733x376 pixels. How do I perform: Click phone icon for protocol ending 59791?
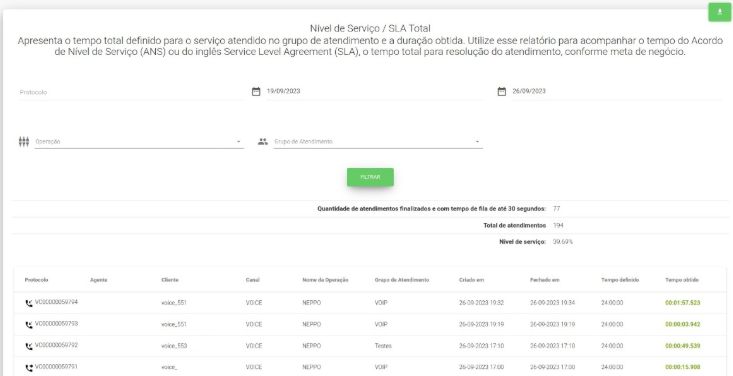tap(29, 368)
